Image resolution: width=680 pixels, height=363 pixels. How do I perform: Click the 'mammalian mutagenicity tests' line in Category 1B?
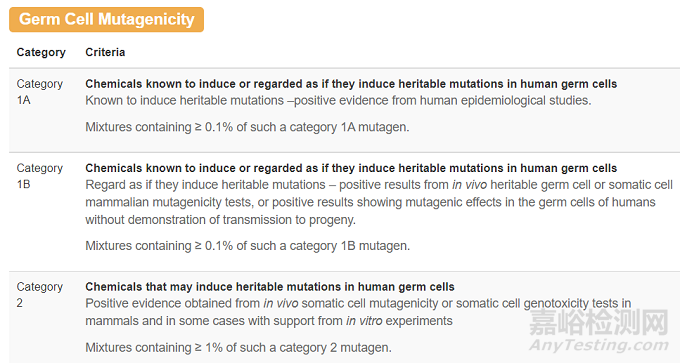(370, 202)
